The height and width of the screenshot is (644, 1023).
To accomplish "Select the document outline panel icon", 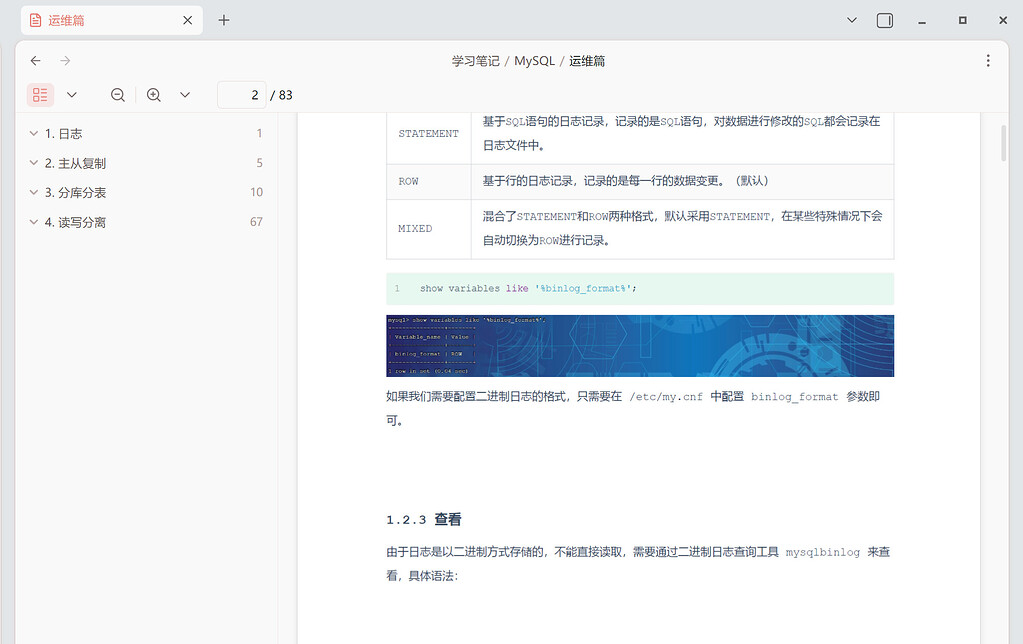I will click(40, 94).
